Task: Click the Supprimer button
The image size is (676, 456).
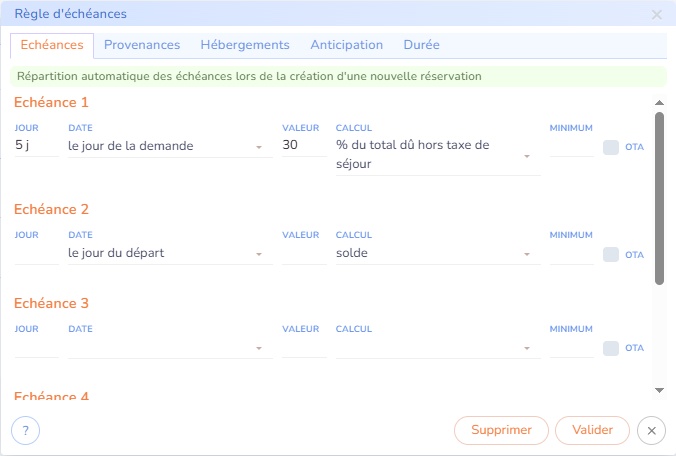Action: coord(501,430)
